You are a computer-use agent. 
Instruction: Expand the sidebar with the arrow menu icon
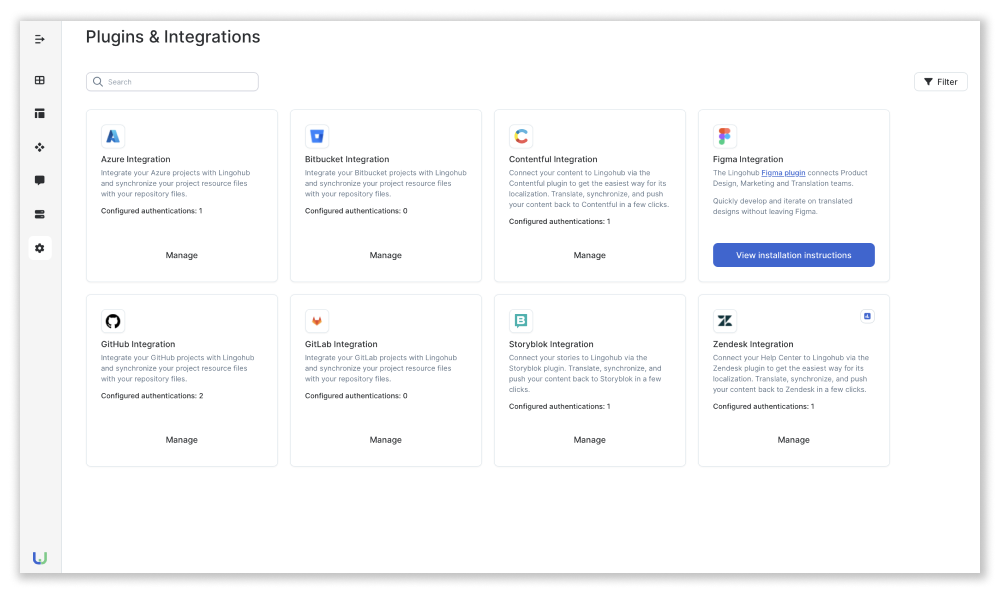(x=40, y=40)
